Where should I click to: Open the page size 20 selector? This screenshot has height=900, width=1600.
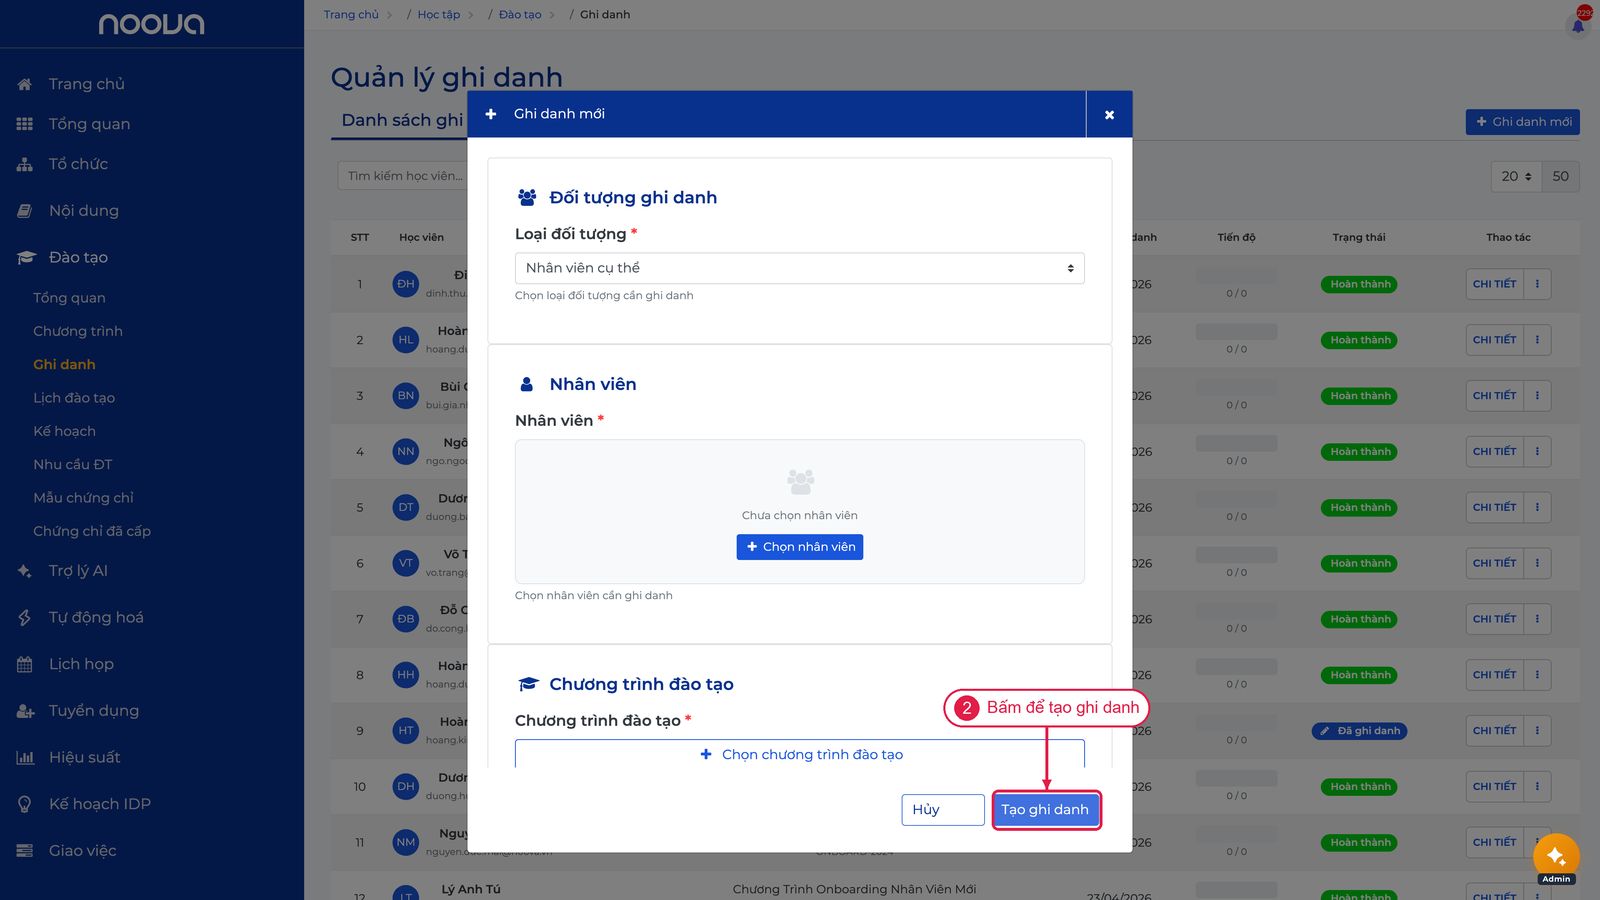1516,176
